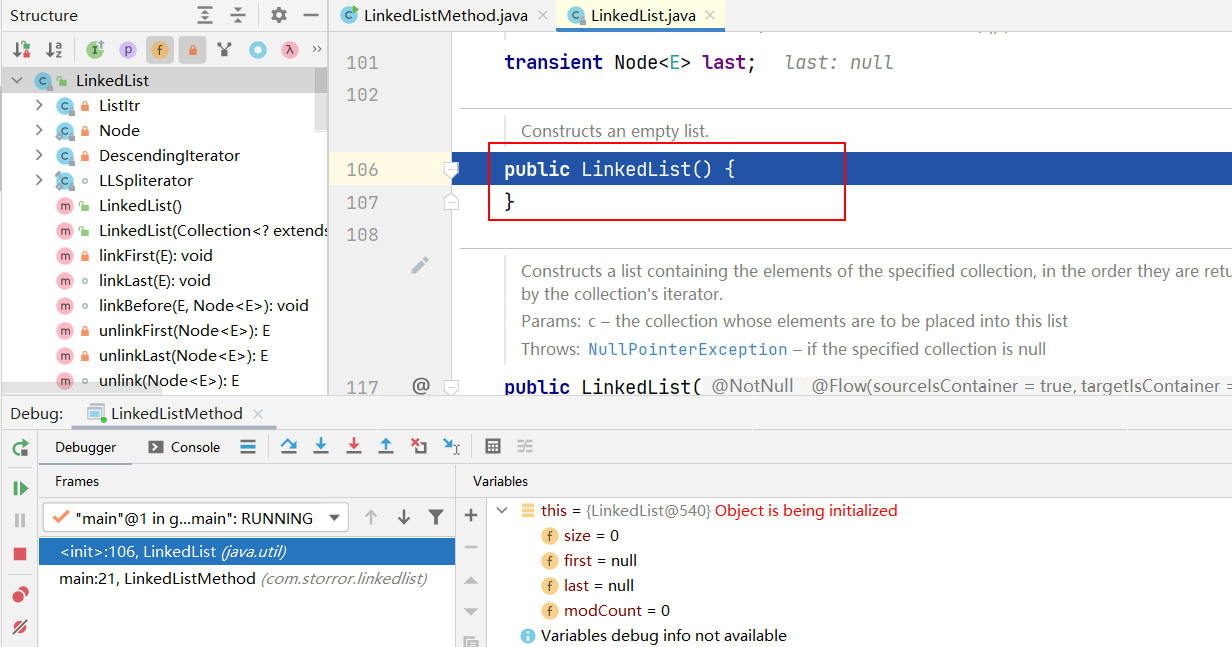Expand the ListItr class node
Screen dimensions: 1232x647
pyautogui.click(x=39, y=105)
